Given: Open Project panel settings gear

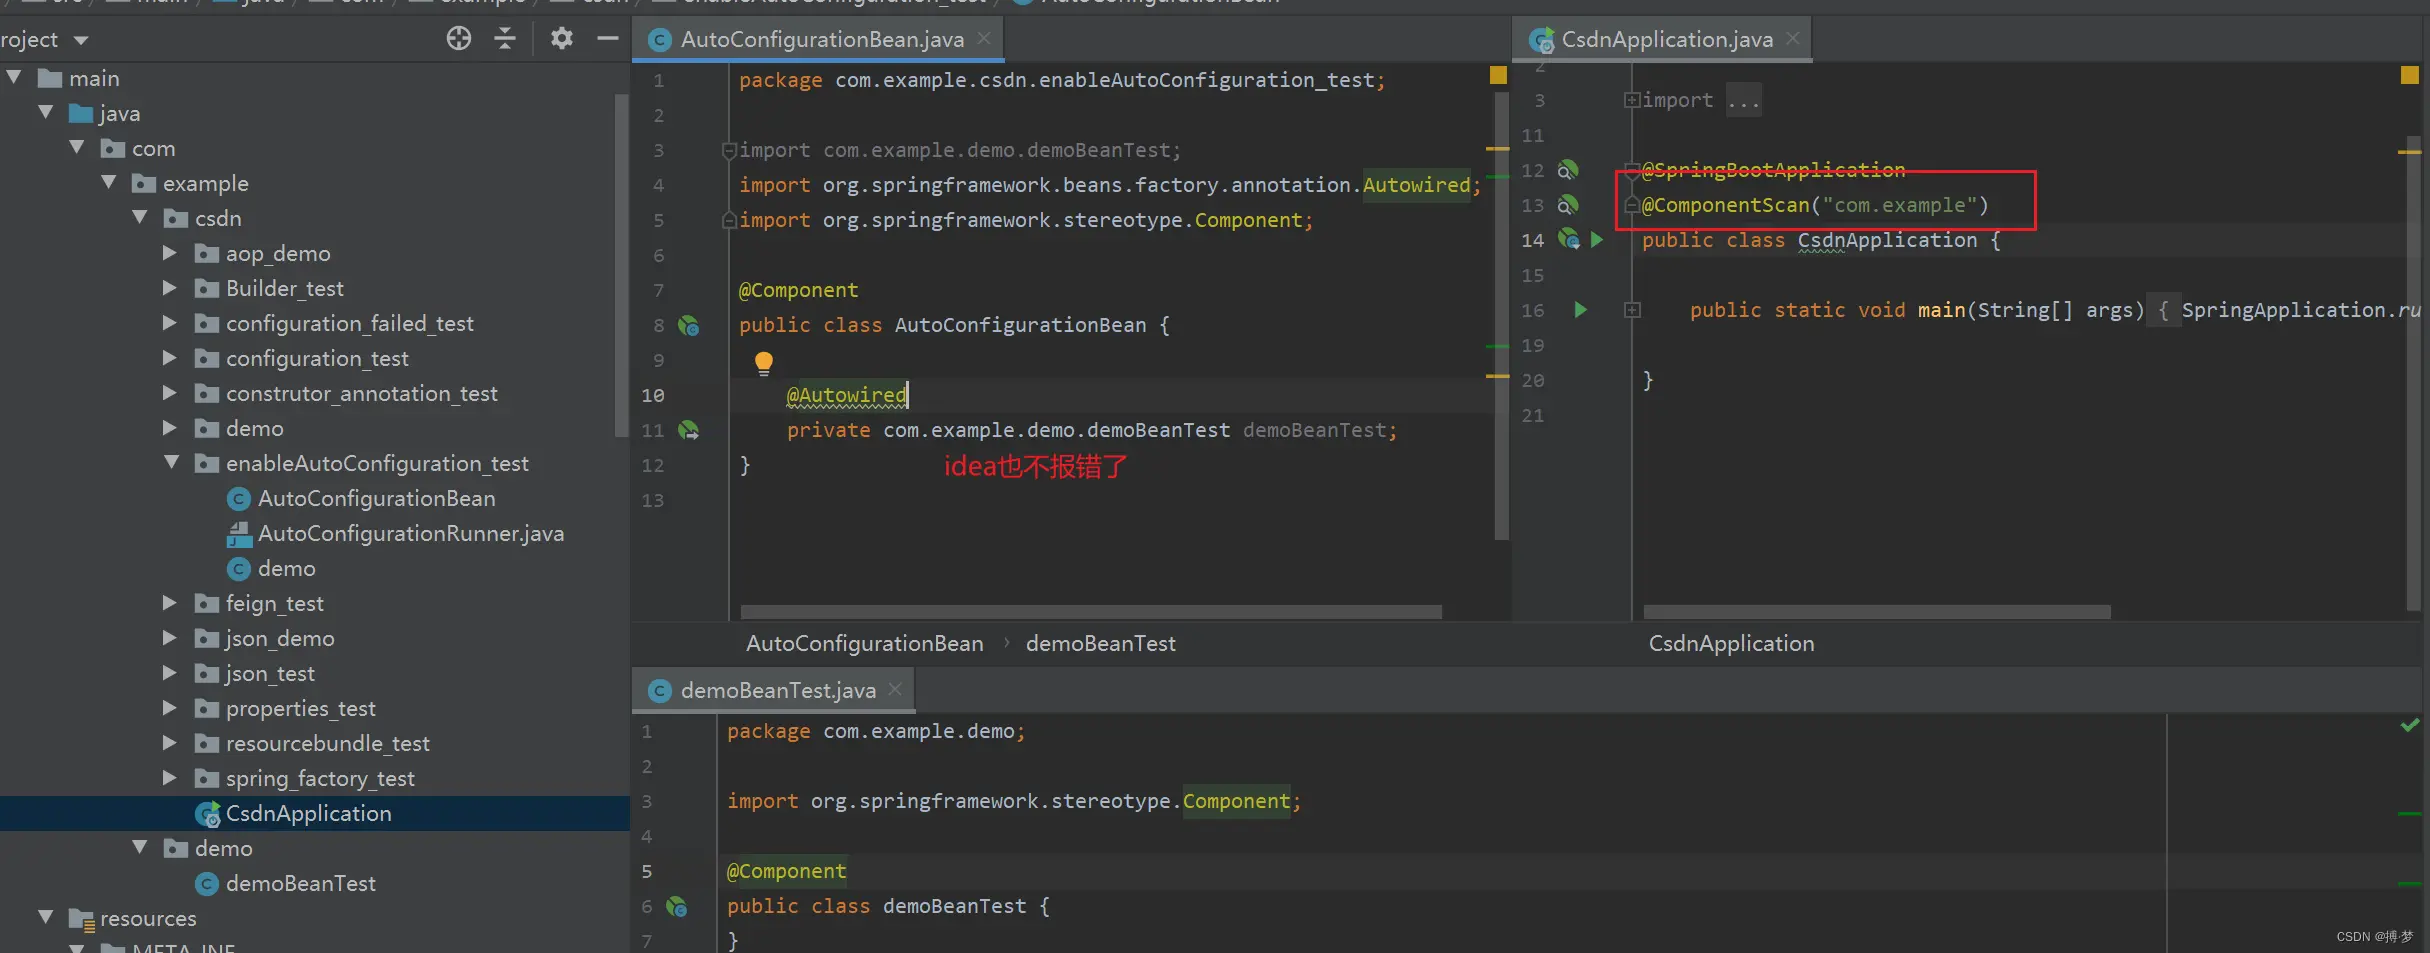Looking at the screenshot, I should tap(562, 38).
